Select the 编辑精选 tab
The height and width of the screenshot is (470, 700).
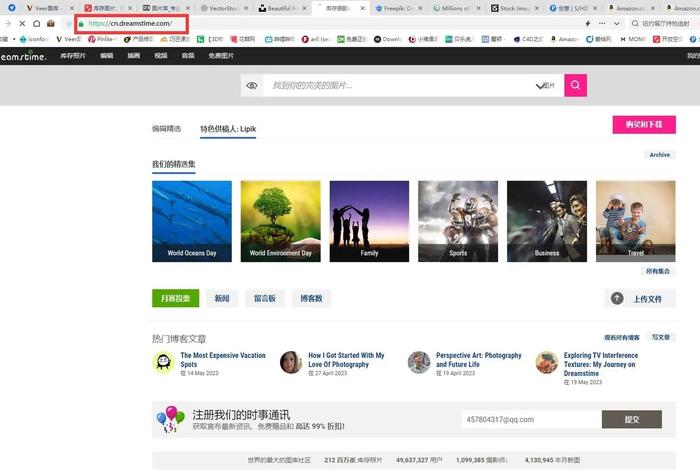pos(167,129)
